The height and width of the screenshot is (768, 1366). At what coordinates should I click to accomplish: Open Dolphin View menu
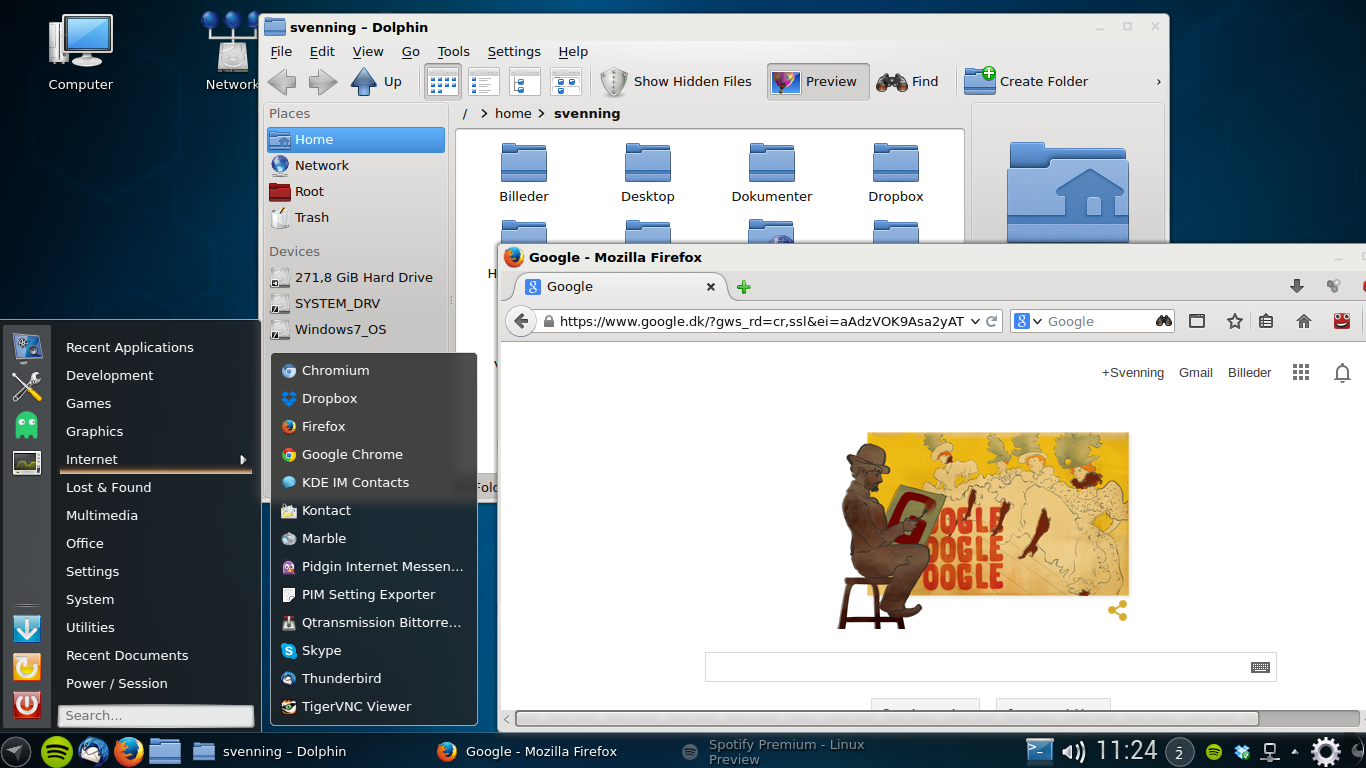point(367,52)
